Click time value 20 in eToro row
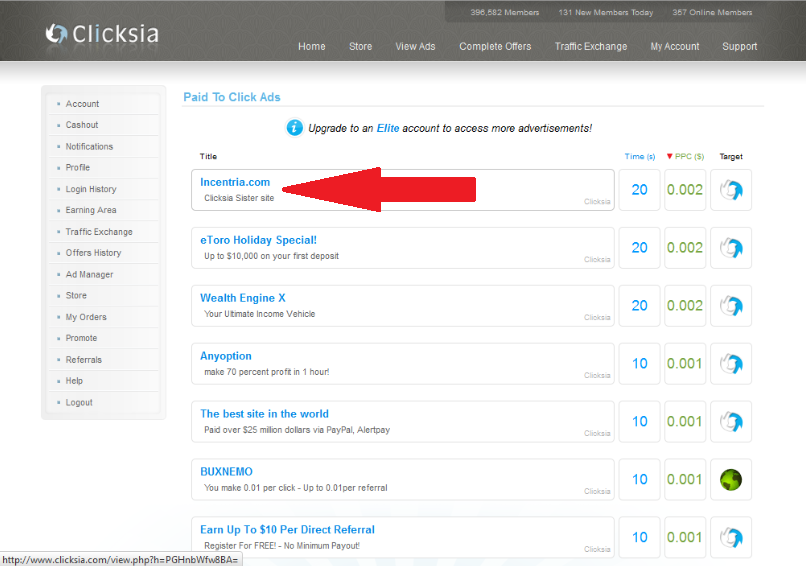The height and width of the screenshot is (566, 806). (x=639, y=248)
